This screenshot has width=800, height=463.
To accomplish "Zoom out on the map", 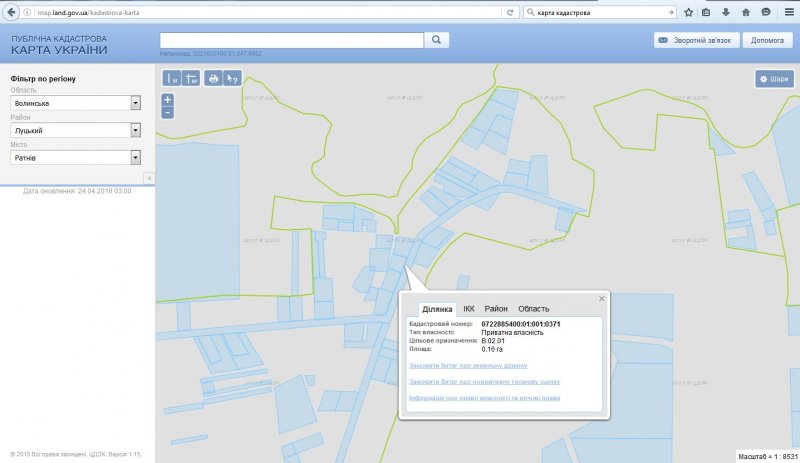I will 167,112.
